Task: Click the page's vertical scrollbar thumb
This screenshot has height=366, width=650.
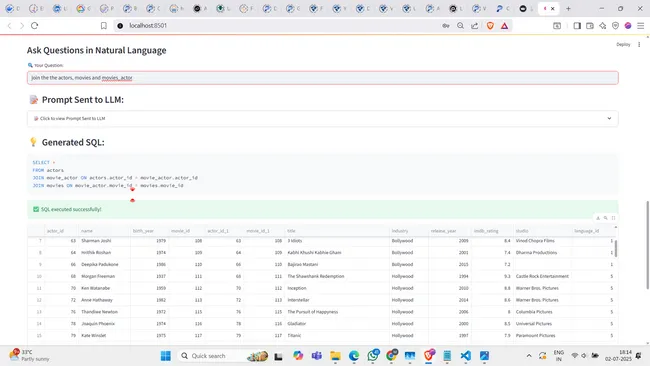Action: coord(648,245)
